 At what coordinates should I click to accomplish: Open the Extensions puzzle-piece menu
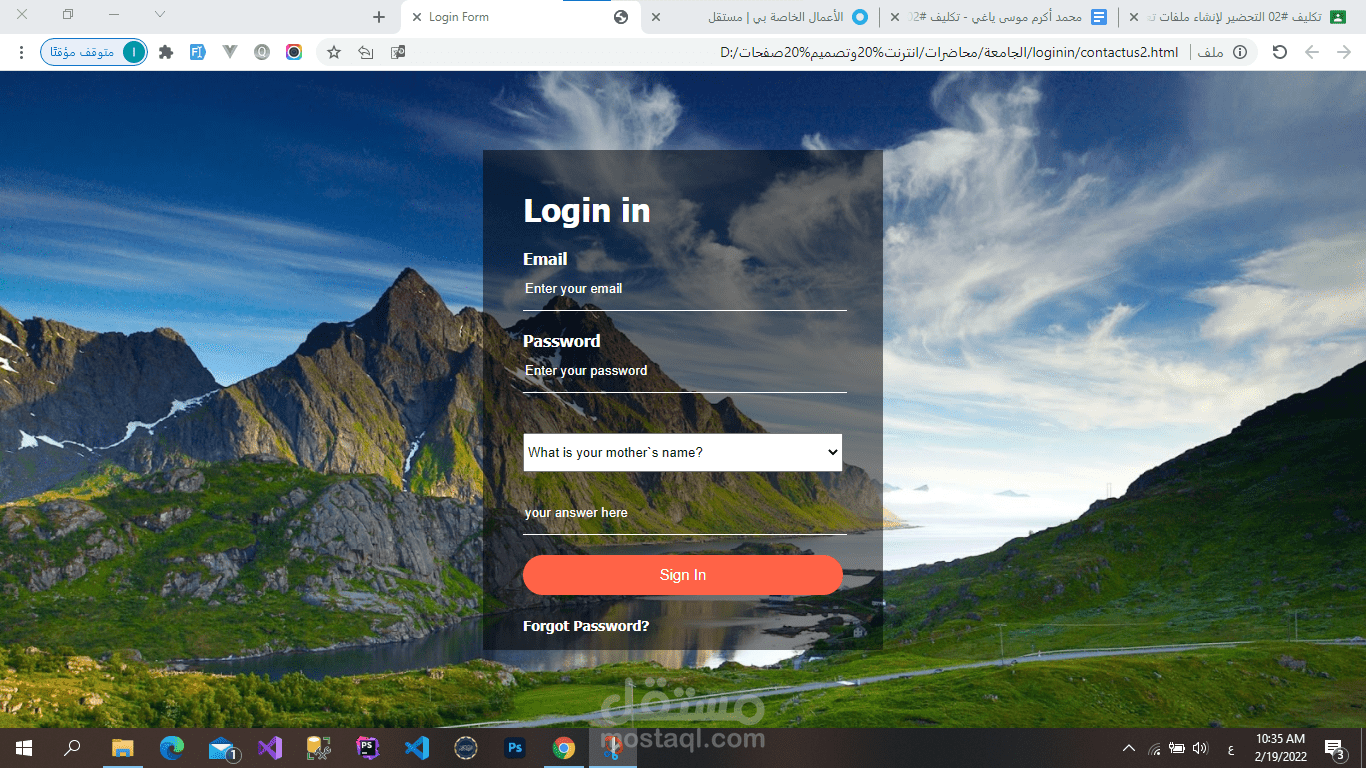tap(166, 52)
